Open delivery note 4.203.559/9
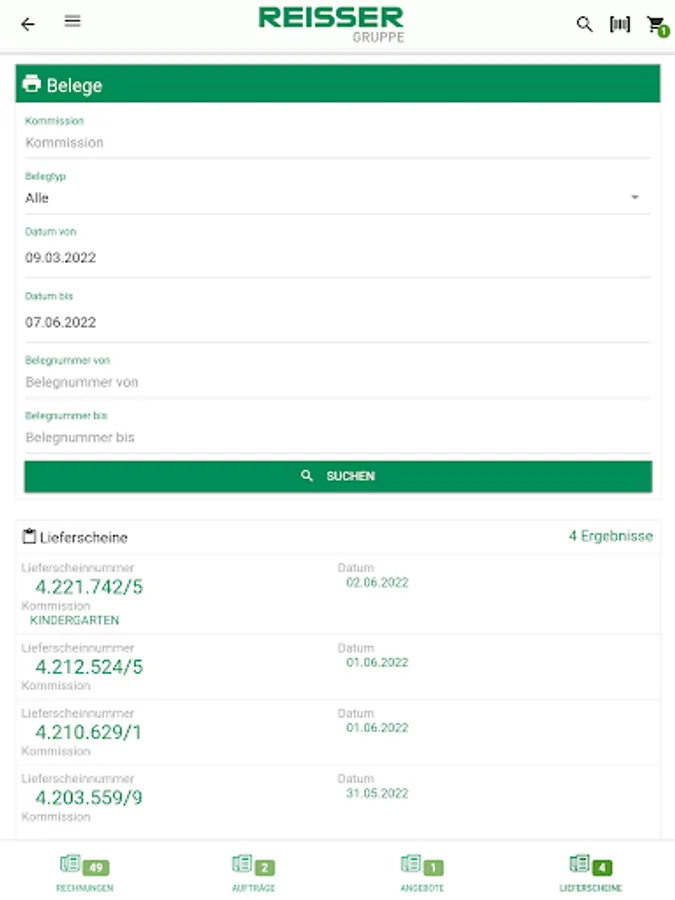The width and height of the screenshot is (675, 900). [89, 798]
